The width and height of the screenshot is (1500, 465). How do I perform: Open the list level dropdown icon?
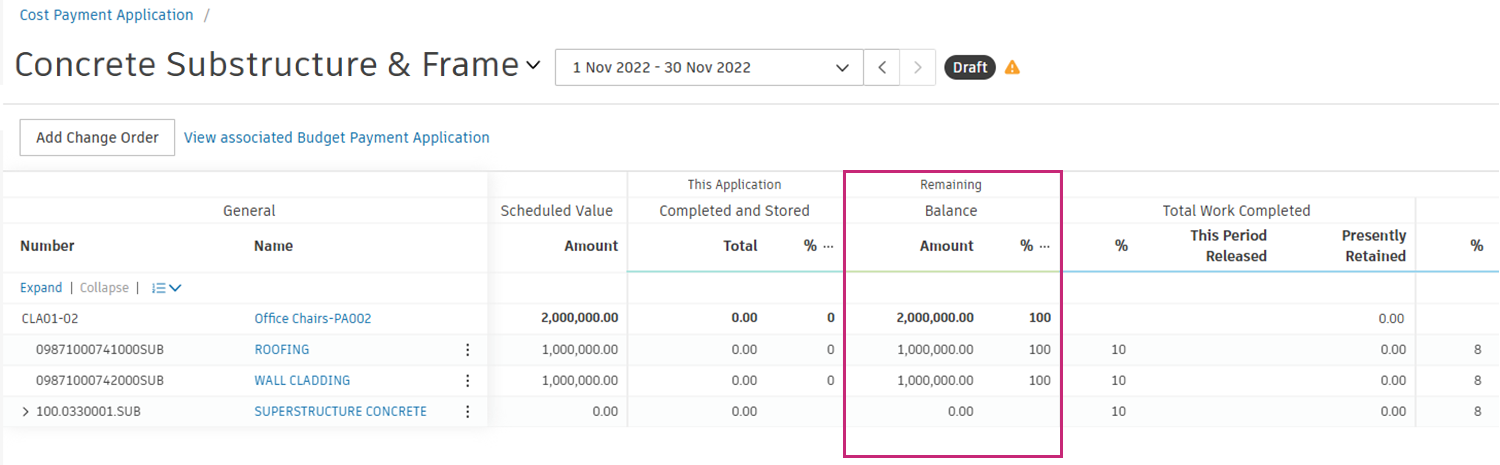166,288
